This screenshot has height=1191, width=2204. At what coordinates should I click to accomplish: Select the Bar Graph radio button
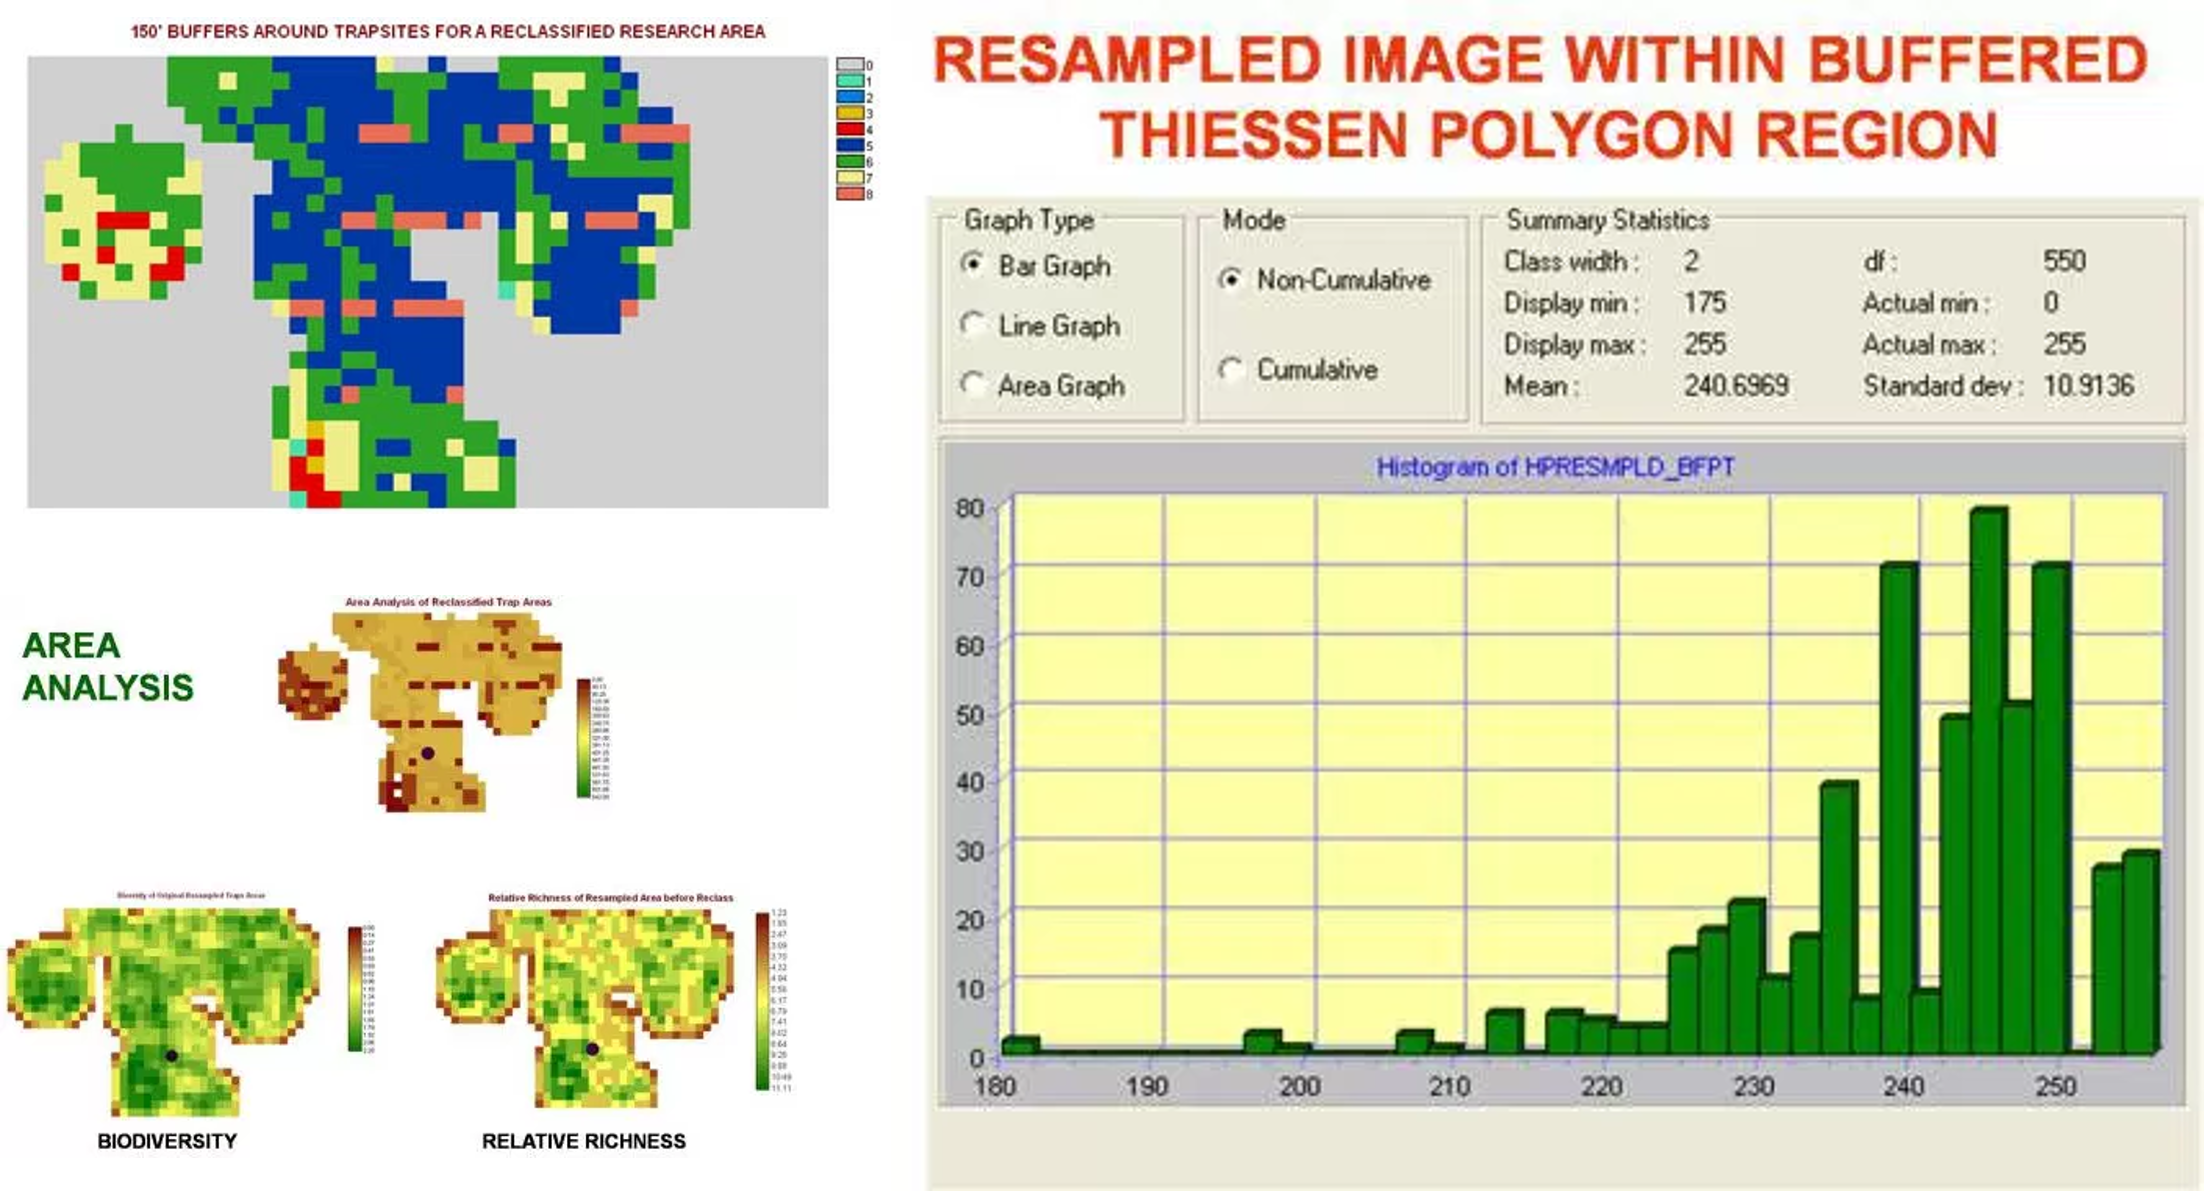[971, 264]
